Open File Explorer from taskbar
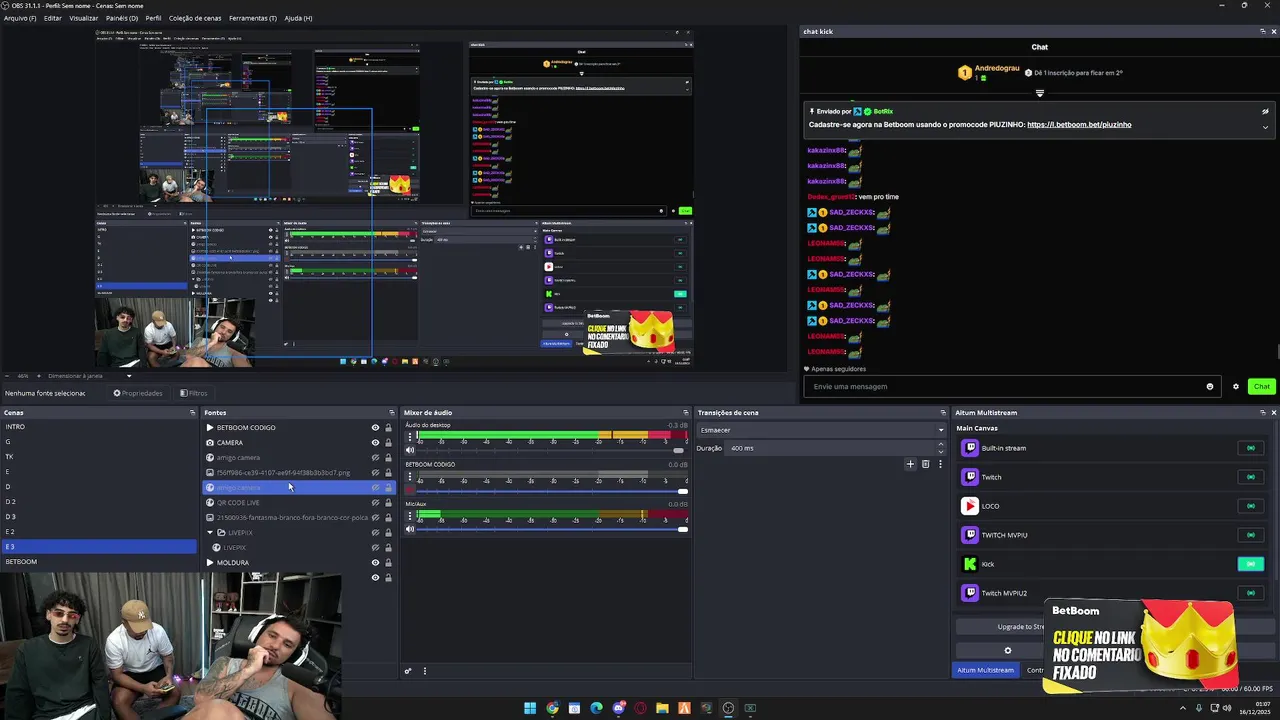The width and height of the screenshot is (1280, 720). (x=662, y=708)
